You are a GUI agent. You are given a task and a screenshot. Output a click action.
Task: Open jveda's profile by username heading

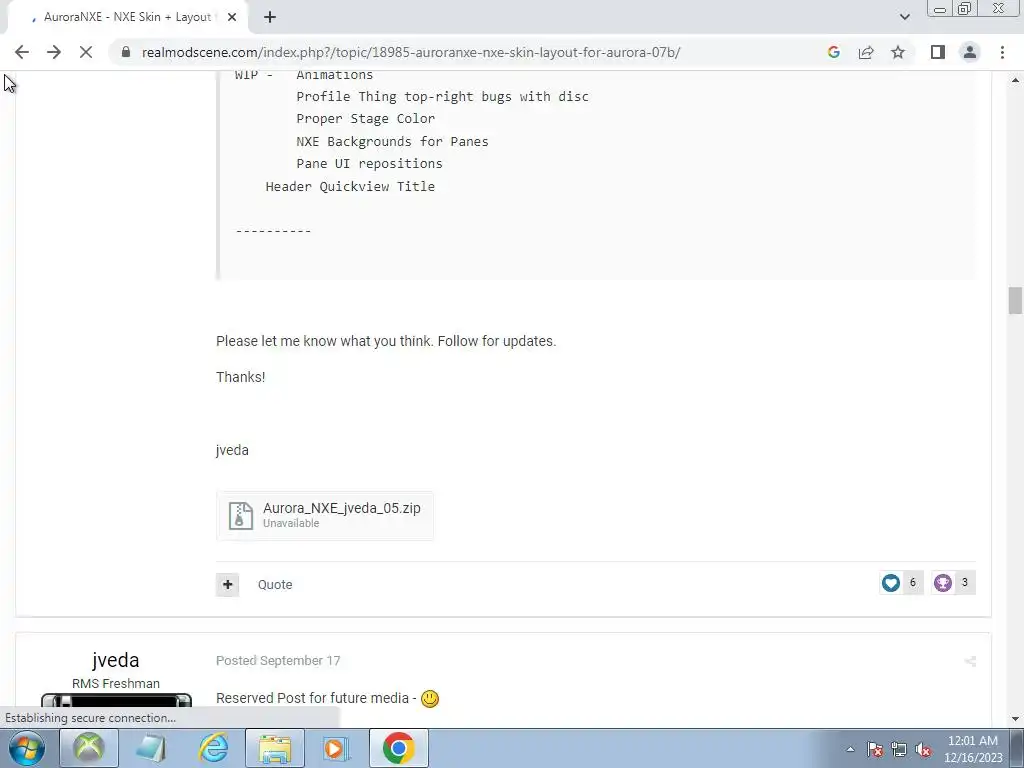click(116, 660)
